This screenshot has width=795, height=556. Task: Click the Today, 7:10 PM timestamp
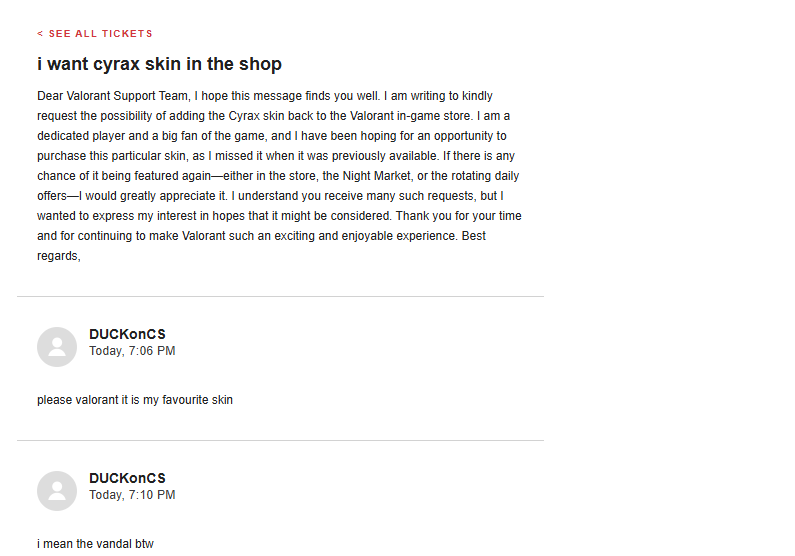tap(132, 495)
